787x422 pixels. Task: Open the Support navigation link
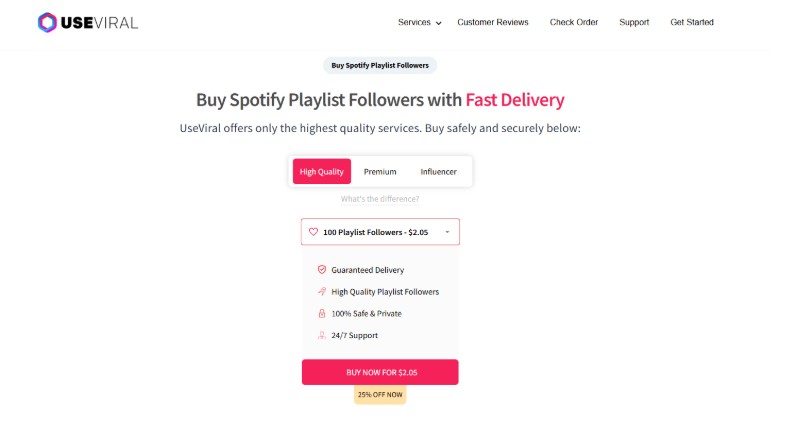tap(634, 22)
